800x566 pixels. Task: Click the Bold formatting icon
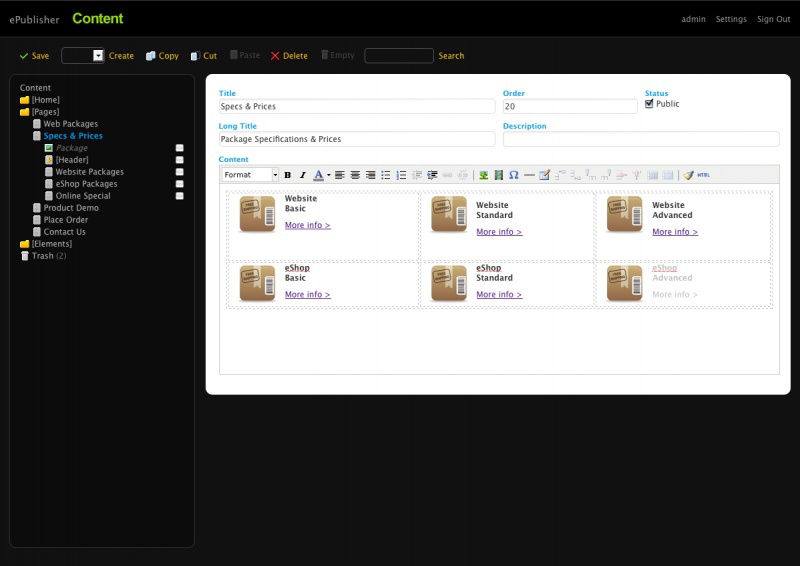click(288, 175)
